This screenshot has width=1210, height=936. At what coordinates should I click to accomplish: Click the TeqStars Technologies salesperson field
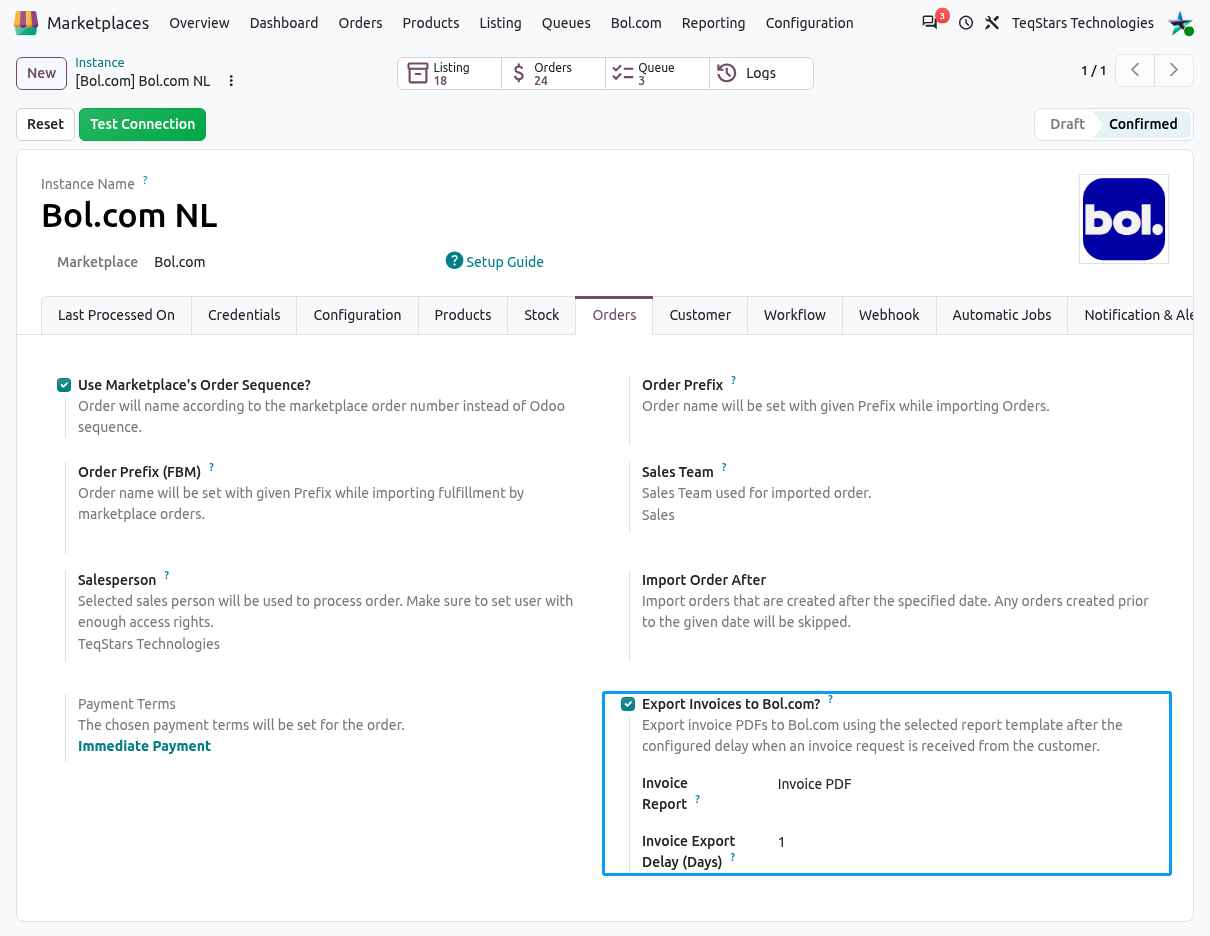click(149, 644)
